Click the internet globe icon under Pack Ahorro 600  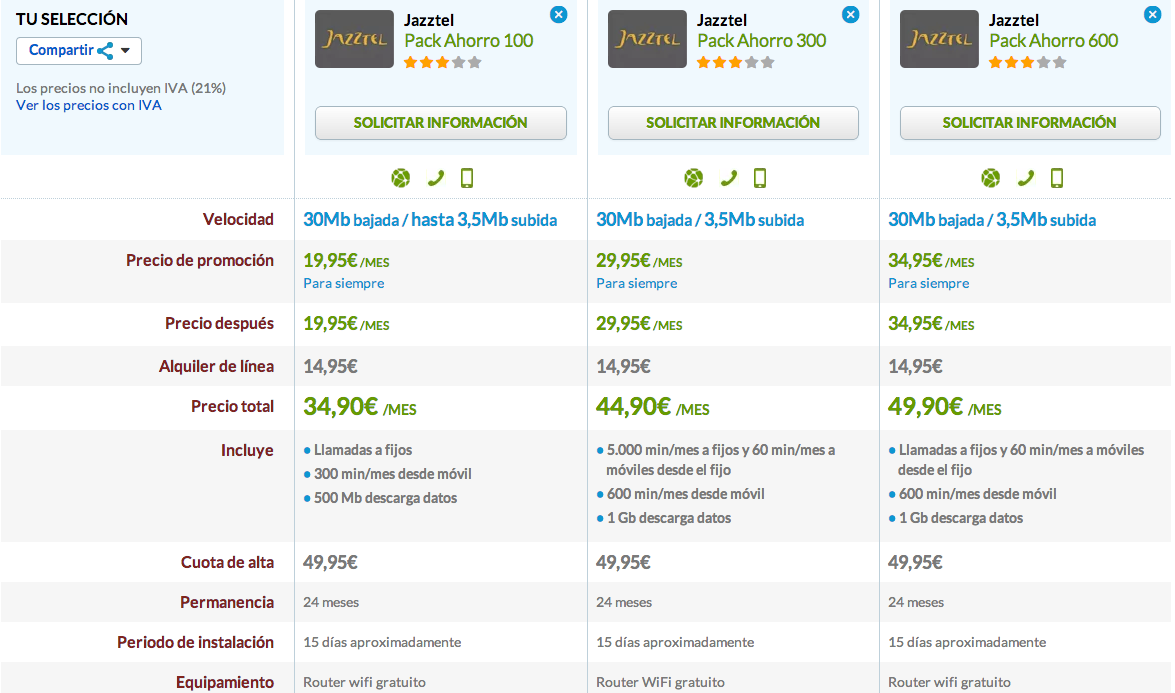pyautogui.click(x=991, y=178)
